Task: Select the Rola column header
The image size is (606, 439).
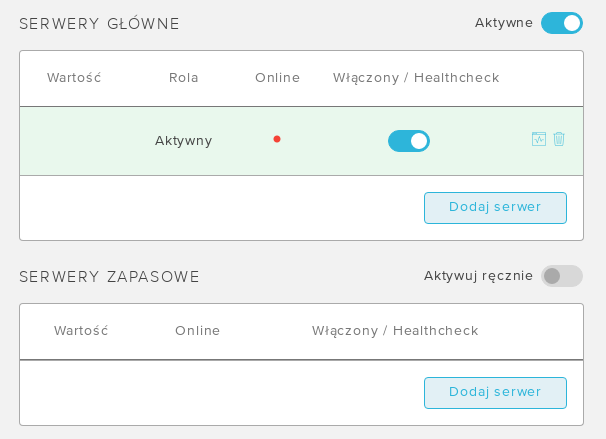Action: [x=184, y=78]
